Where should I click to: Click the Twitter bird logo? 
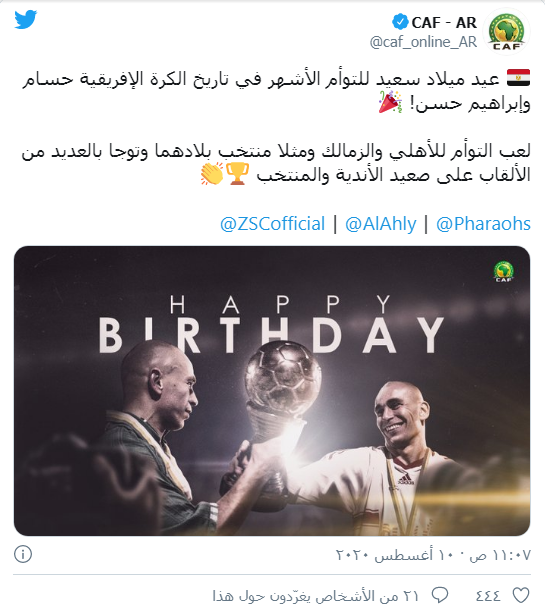coord(26,19)
